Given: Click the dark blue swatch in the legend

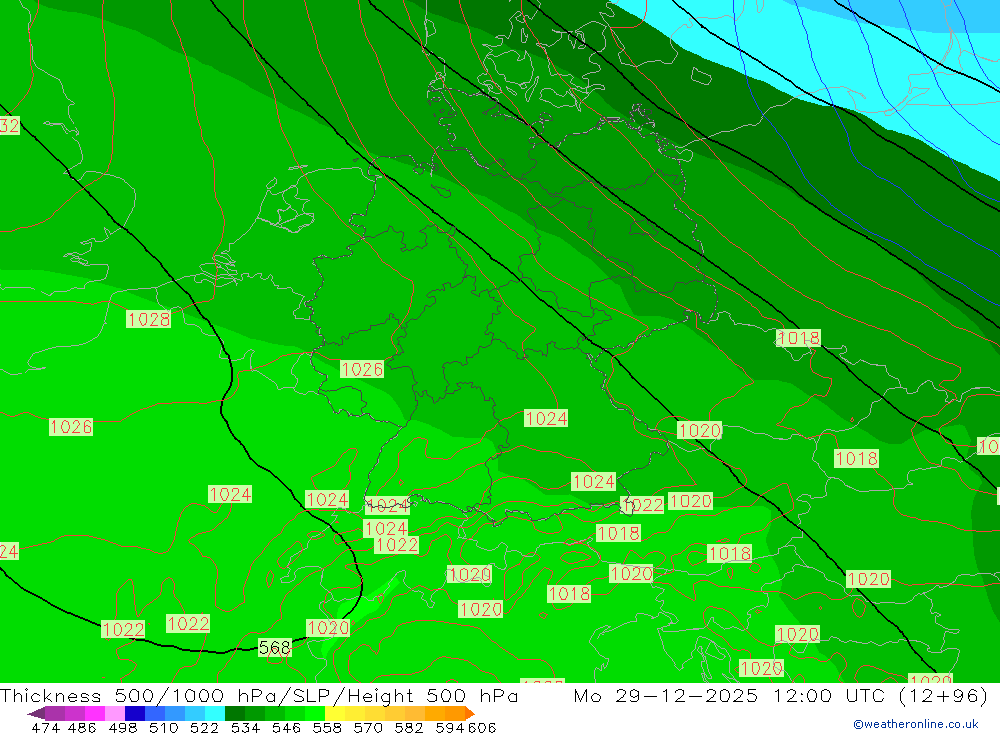Looking at the screenshot, I should click(x=135, y=713).
